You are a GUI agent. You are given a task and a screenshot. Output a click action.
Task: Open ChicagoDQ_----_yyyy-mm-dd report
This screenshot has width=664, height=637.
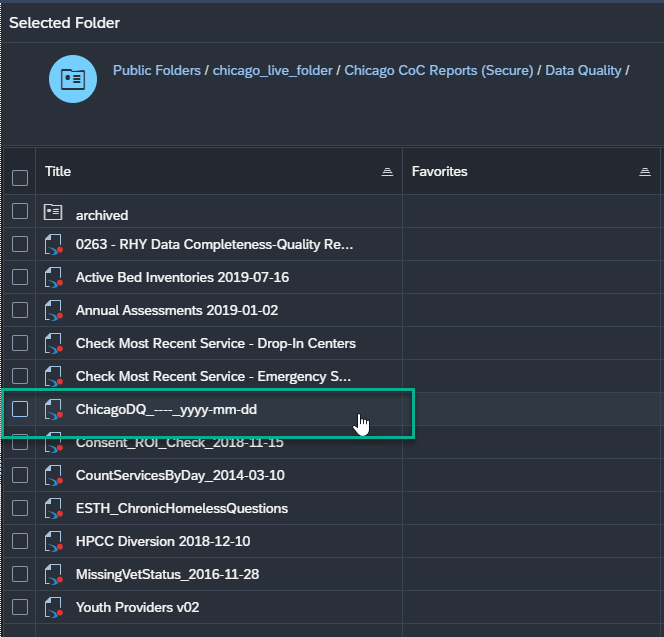coord(166,410)
